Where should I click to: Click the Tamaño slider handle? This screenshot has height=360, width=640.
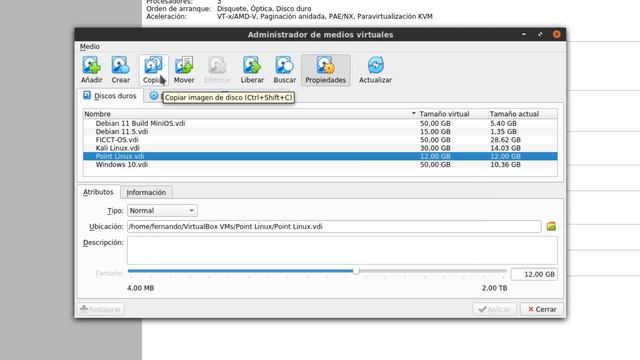[x=356, y=271]
